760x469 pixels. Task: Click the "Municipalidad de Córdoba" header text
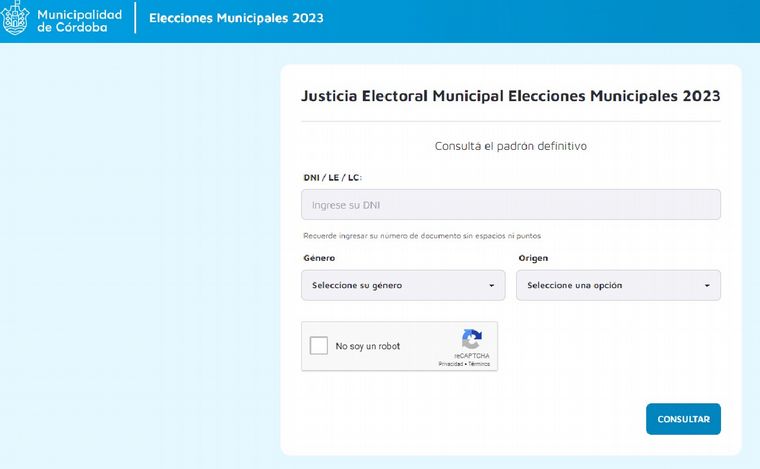[x=79, y=20]
